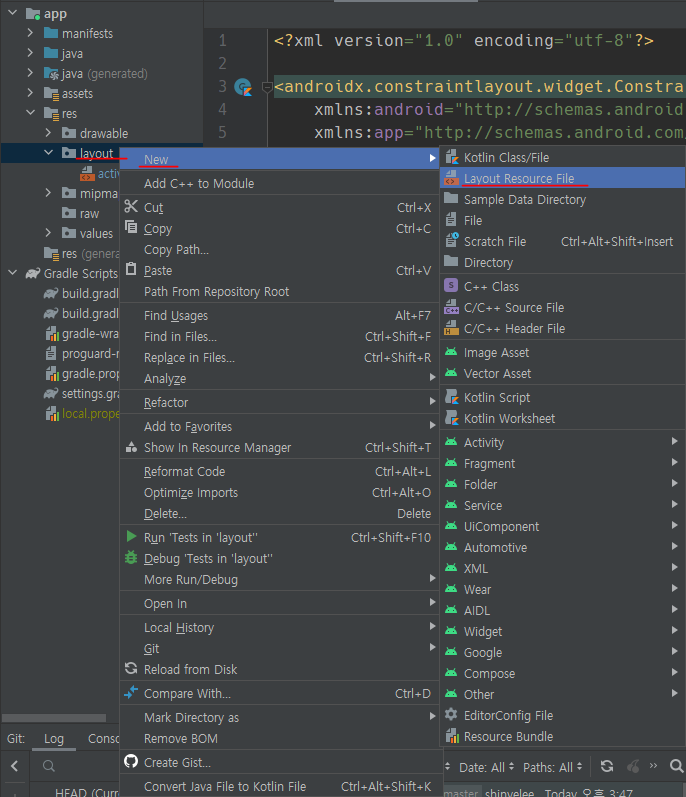Click the C/C++ Source File icon

click(x=451, y=308)
